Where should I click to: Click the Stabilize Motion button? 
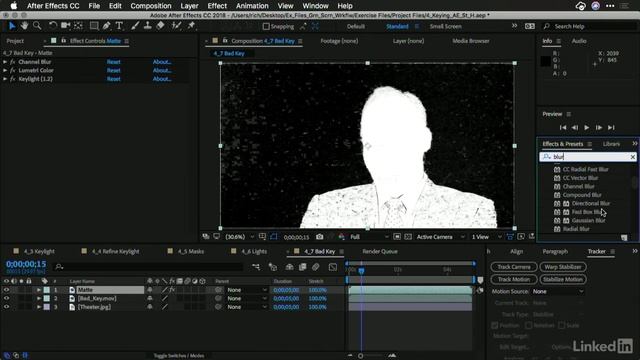coord(563,279)
